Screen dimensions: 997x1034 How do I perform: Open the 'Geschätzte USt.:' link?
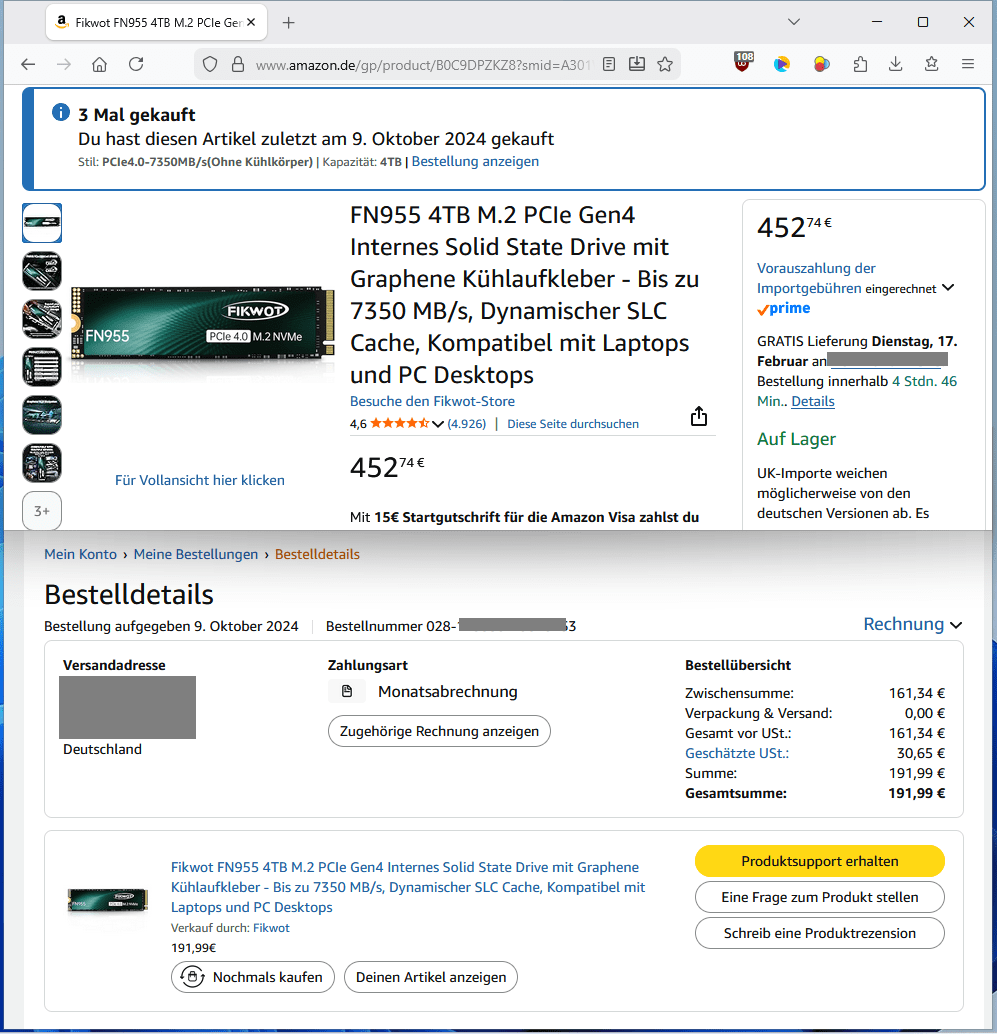click(x=737, y=753)
